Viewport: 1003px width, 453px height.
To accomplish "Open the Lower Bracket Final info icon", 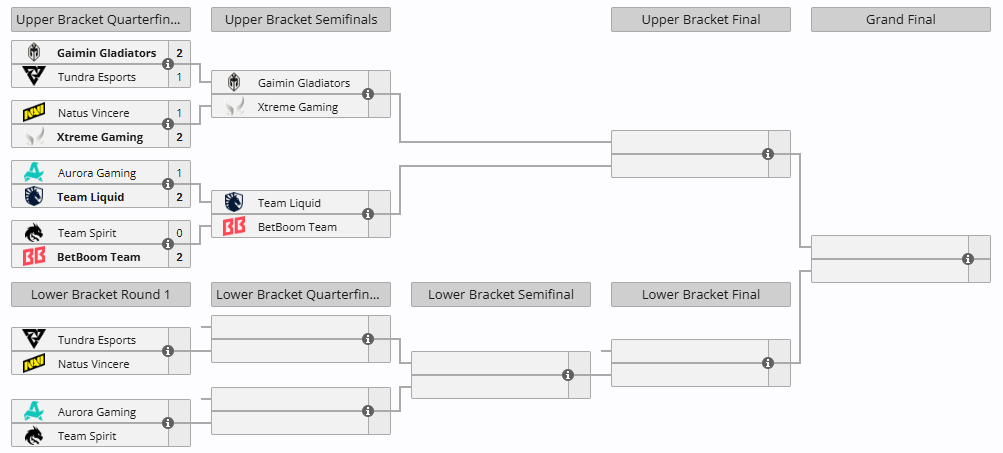I will [768, 363].
